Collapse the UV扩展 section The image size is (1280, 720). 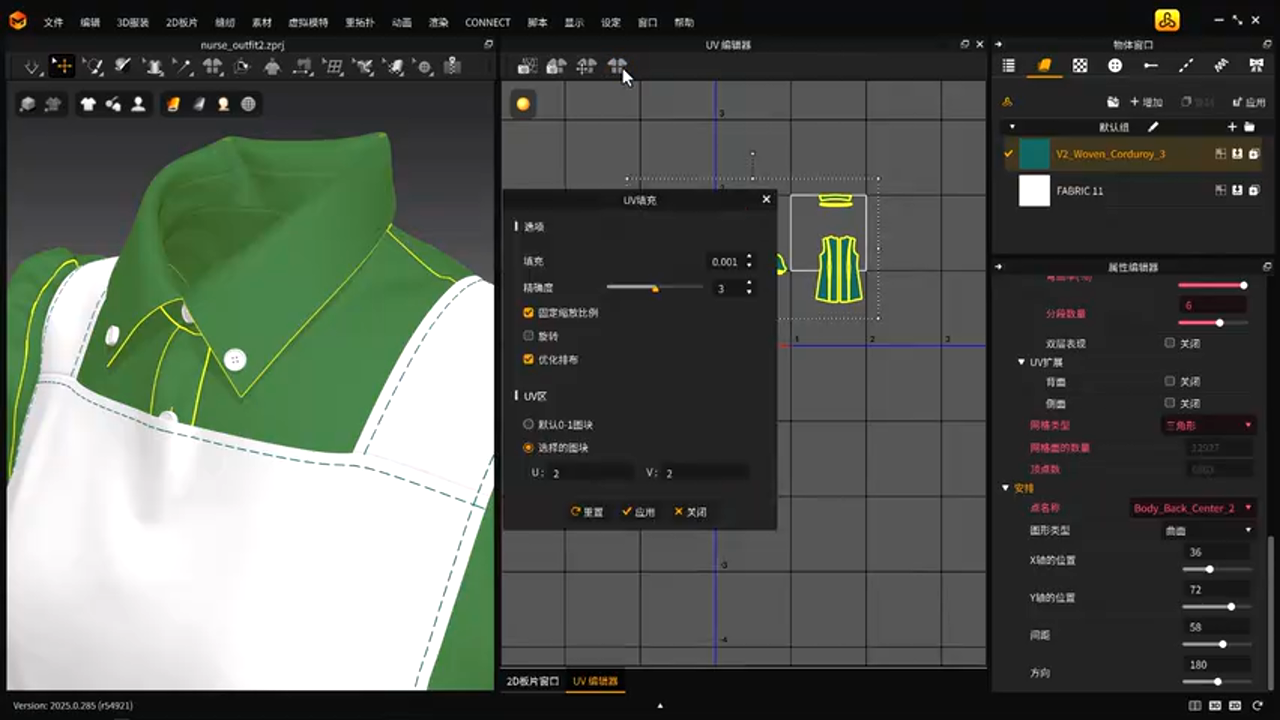pyautogui.click(x=1021, y=362)
